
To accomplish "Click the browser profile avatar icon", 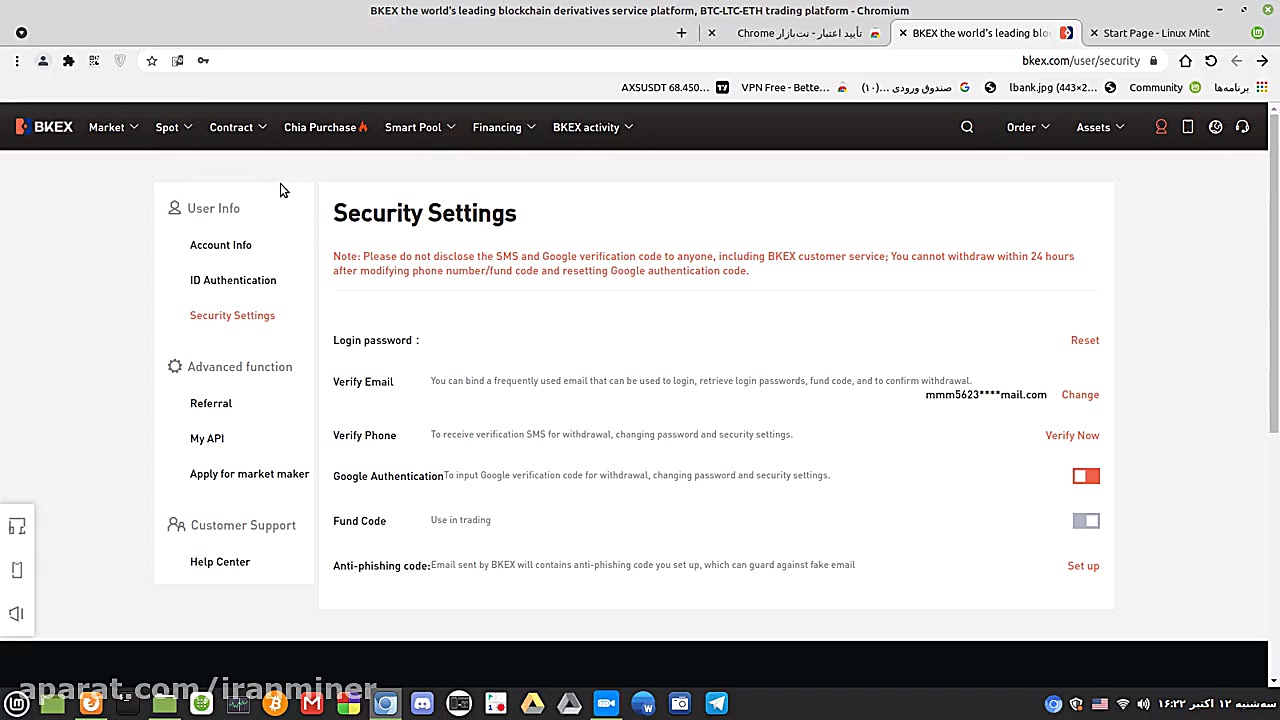I will 43,61.
